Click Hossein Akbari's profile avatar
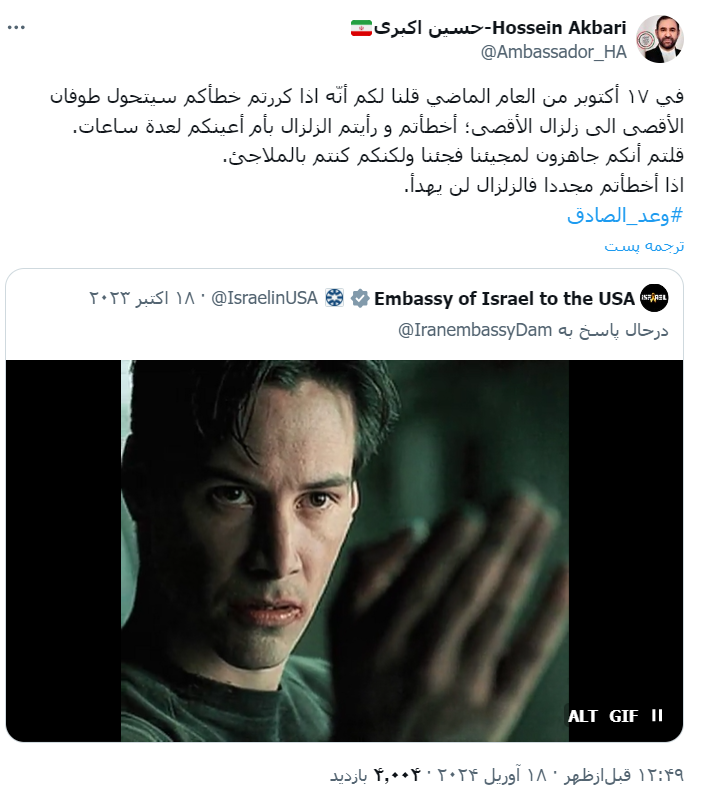The width and height of the screenshot is (706, 786). 659,39
